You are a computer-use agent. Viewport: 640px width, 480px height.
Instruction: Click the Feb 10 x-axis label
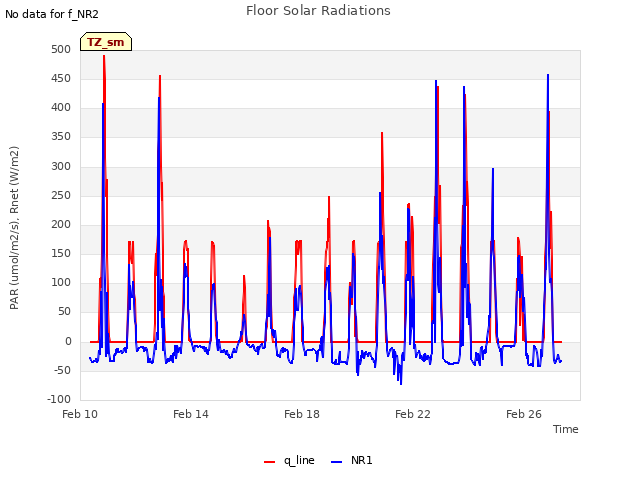[80, 414]
